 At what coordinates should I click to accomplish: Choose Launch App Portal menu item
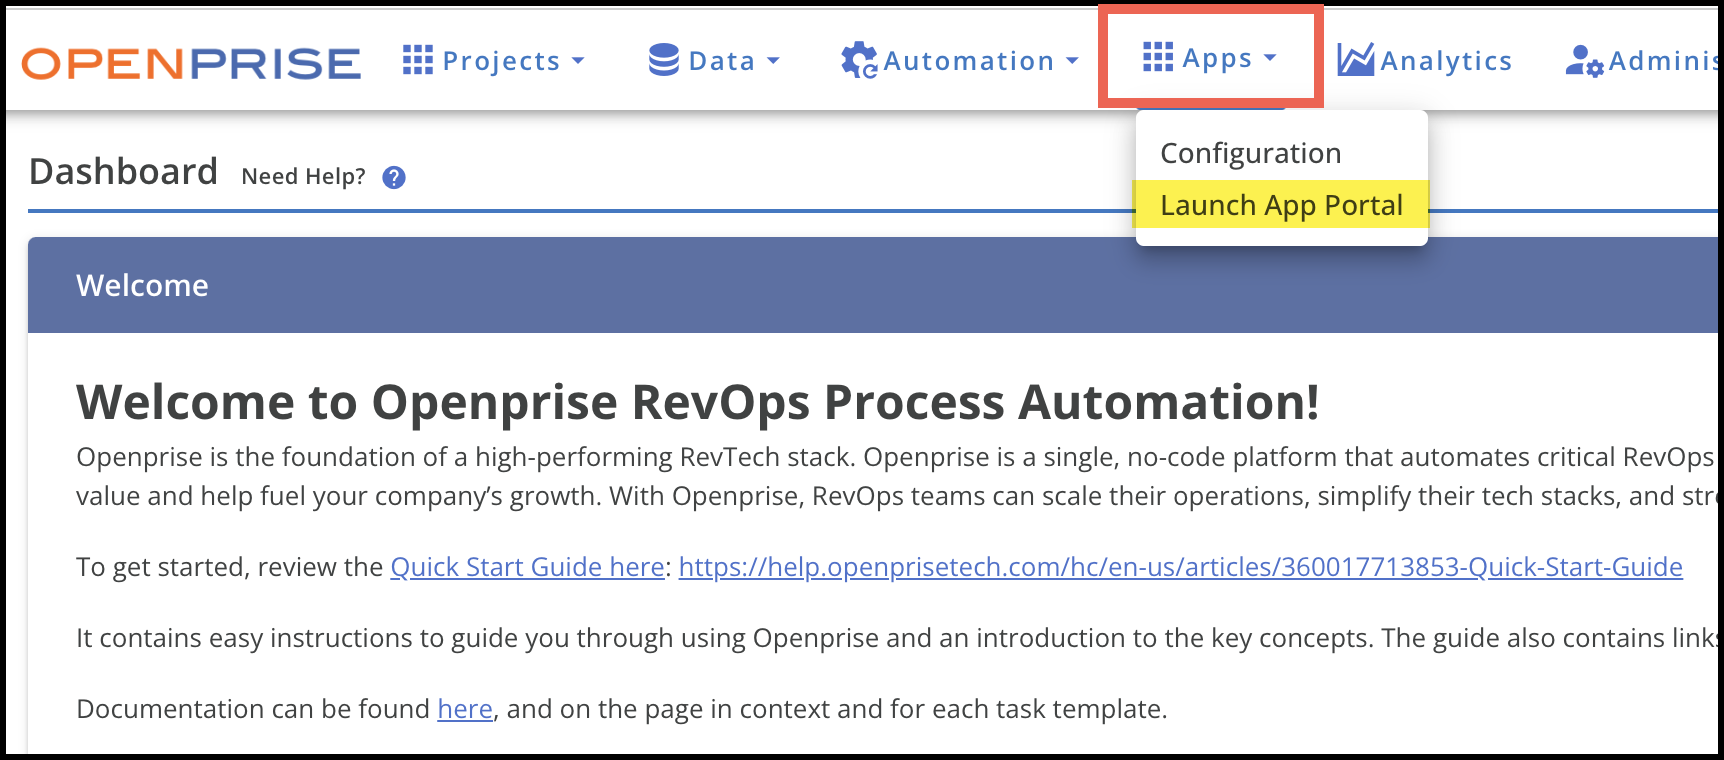tap(1280, 205)
